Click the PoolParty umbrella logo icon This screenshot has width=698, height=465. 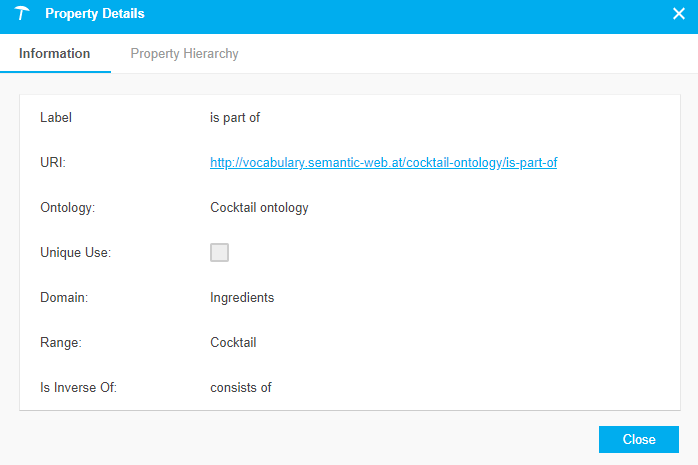(x=22, y=14)
